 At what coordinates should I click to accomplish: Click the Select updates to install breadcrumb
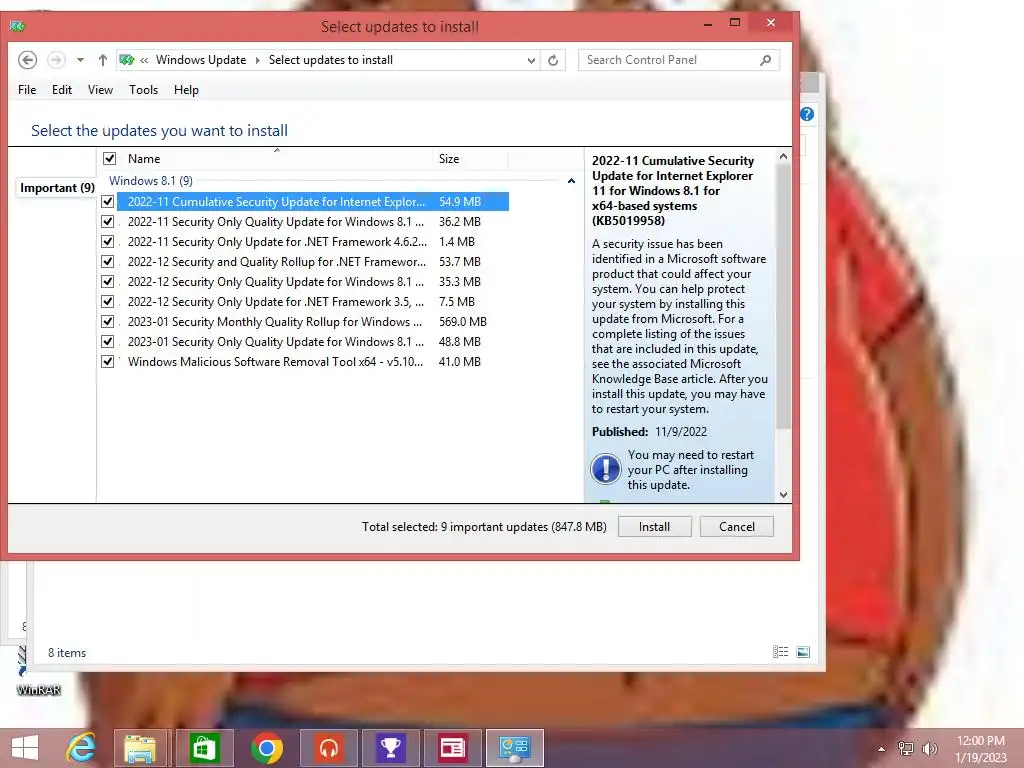pos(331,60)
